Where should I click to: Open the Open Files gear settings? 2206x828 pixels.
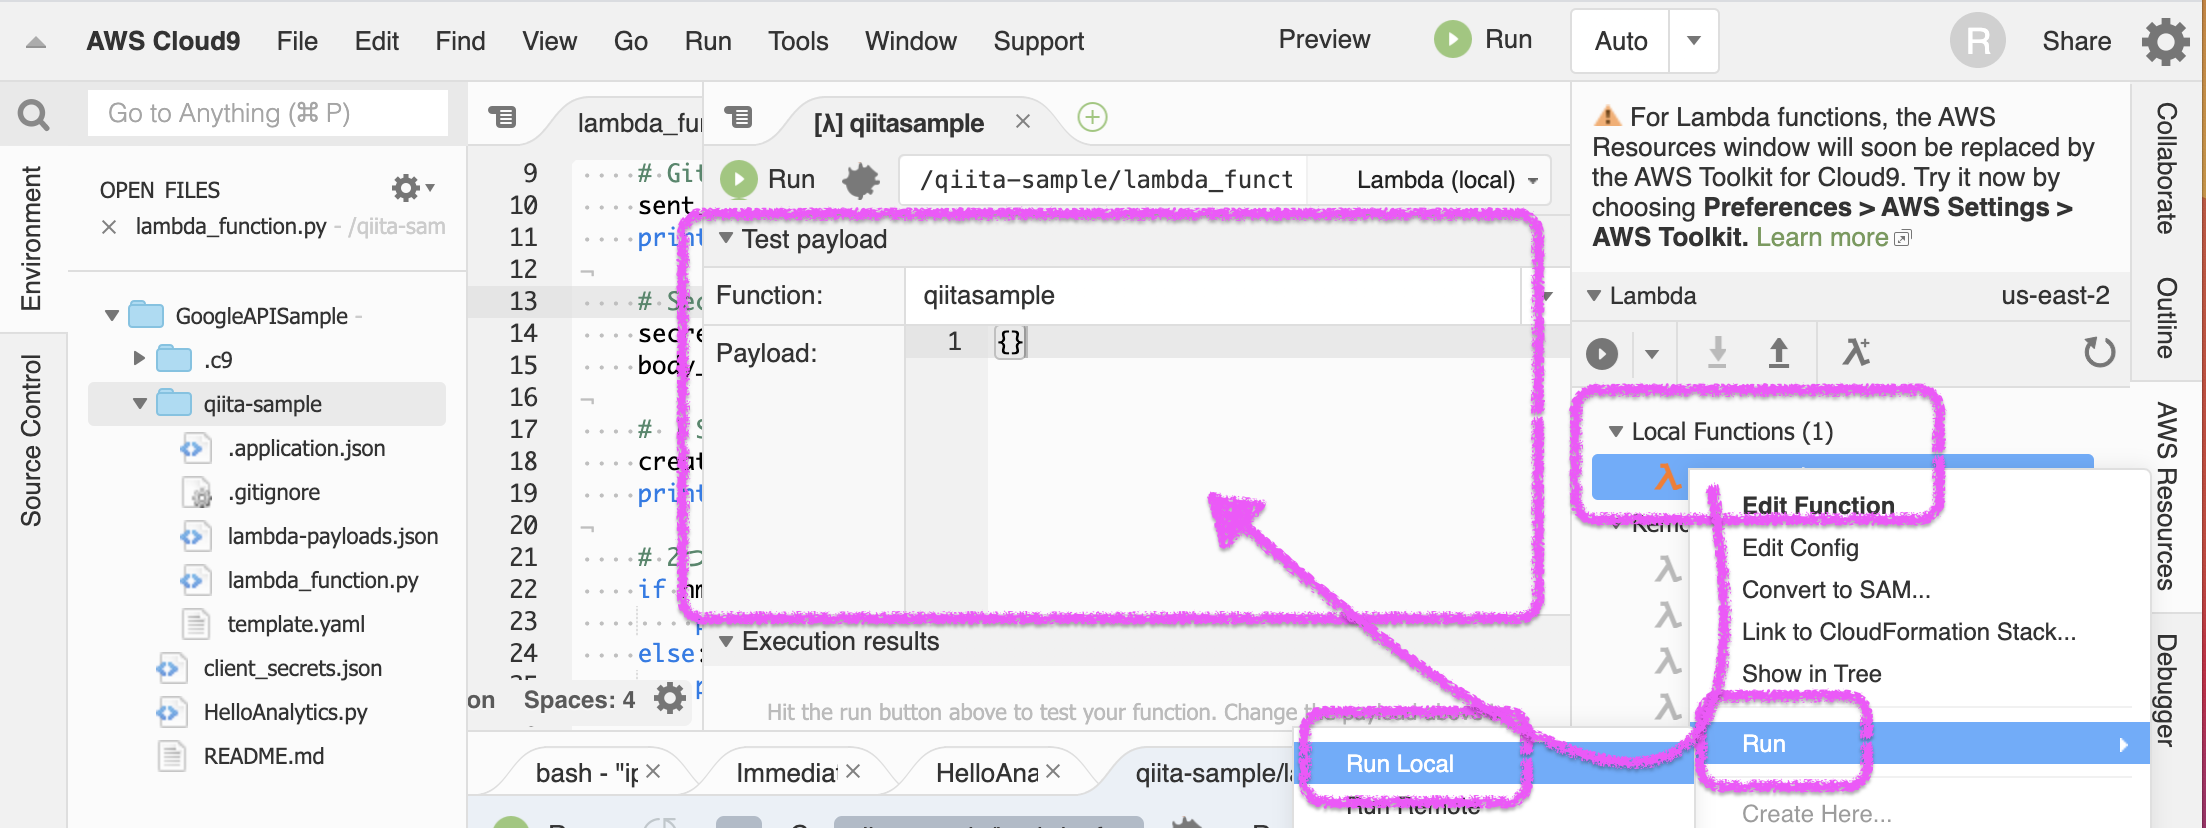point(412,188)
